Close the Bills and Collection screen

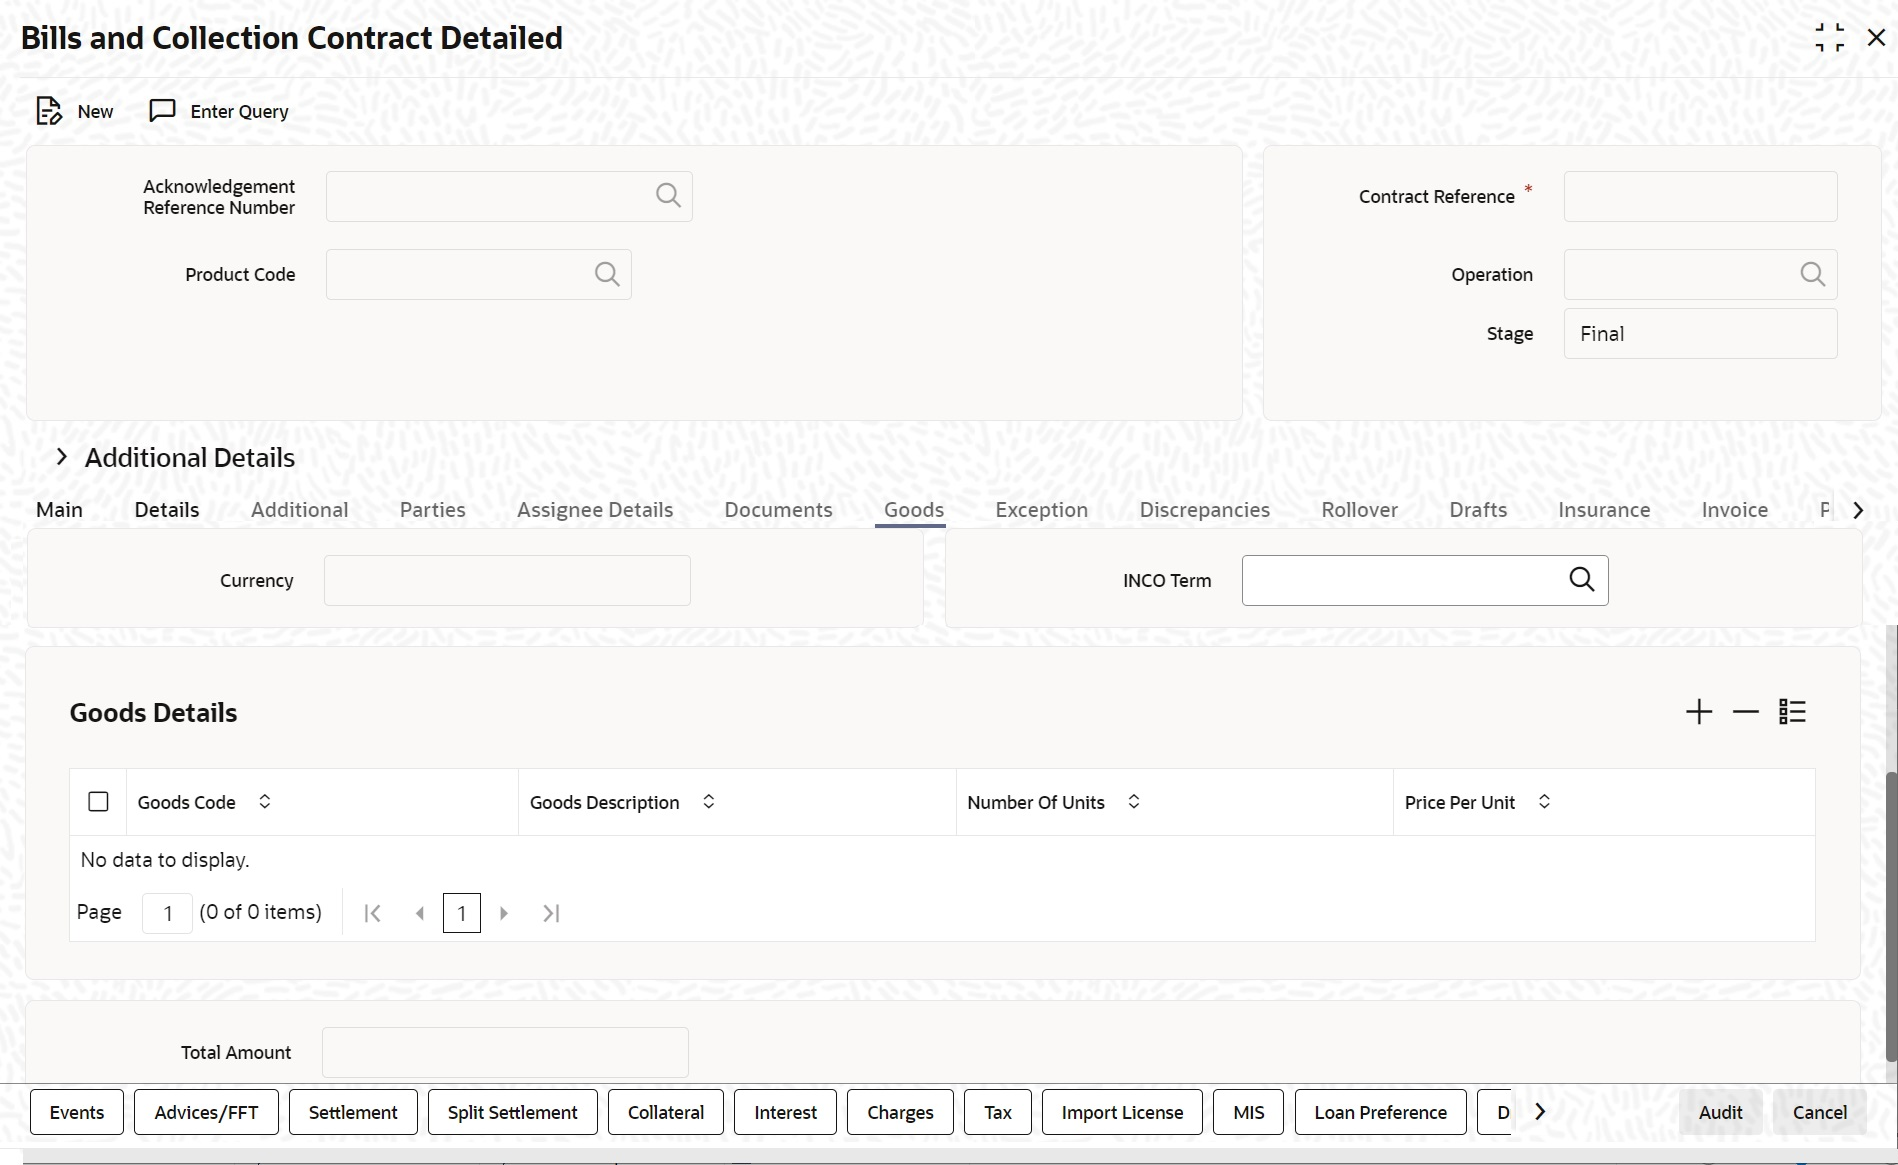[1876, 38]
